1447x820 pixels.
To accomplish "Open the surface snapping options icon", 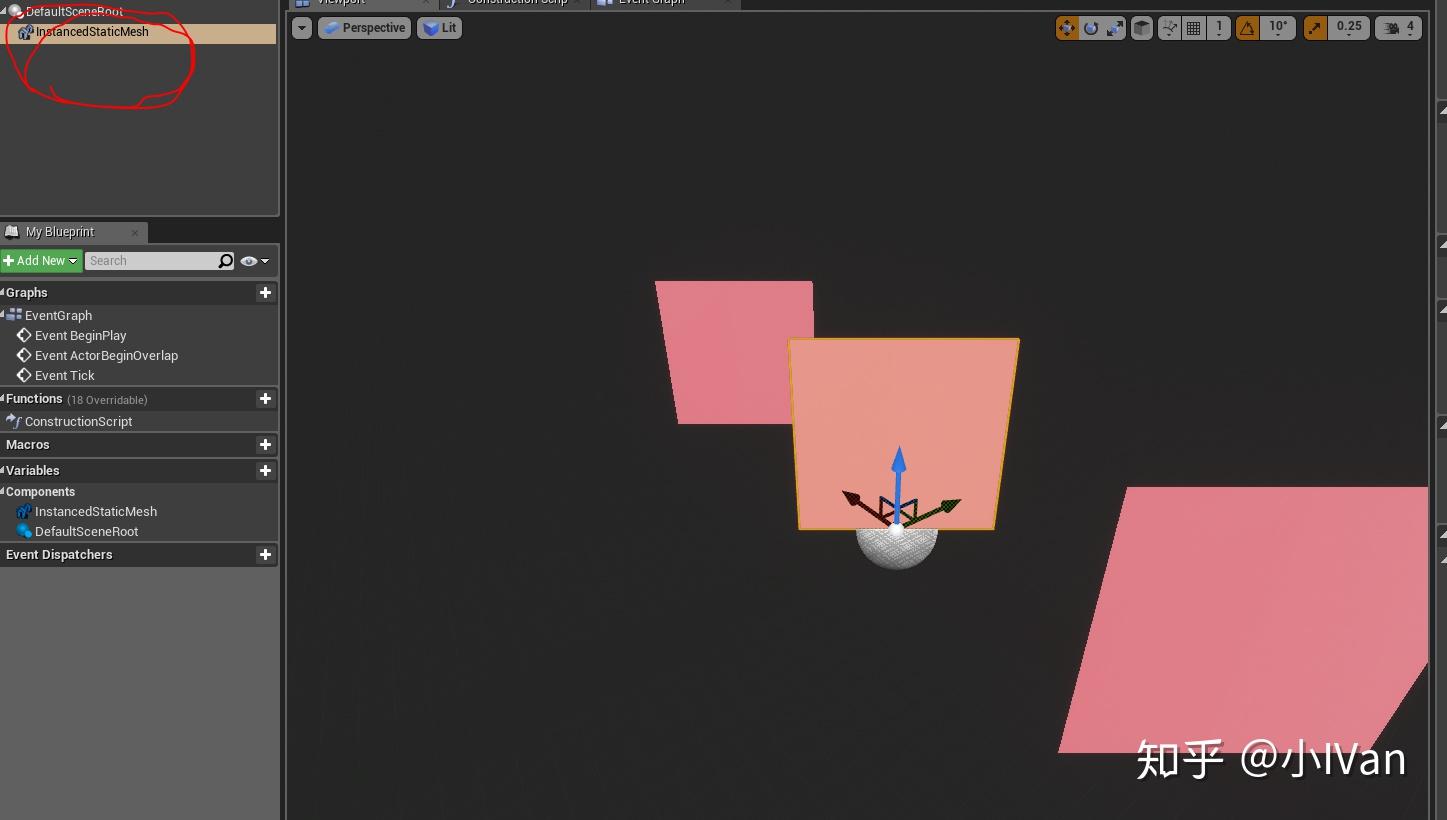I will pyautogui.click(x=1169, y=28).
